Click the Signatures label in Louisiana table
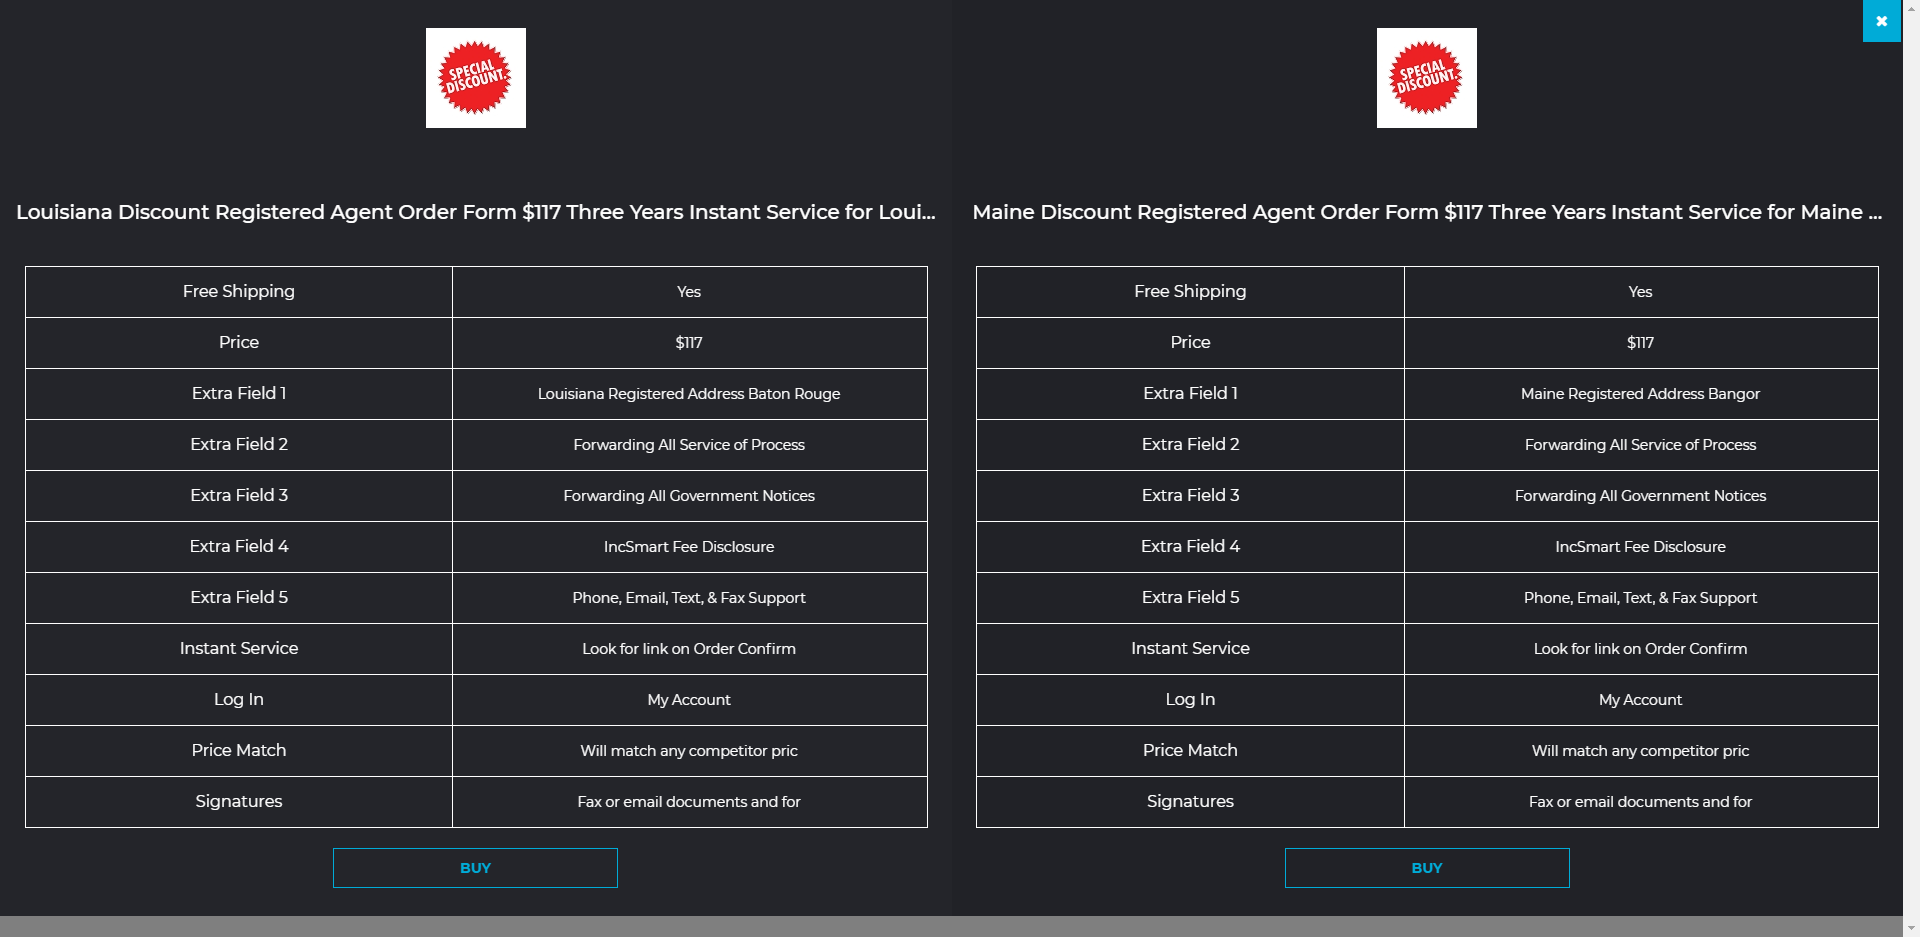The height and width of the screenshot is (937, 1920). [238, 801]
